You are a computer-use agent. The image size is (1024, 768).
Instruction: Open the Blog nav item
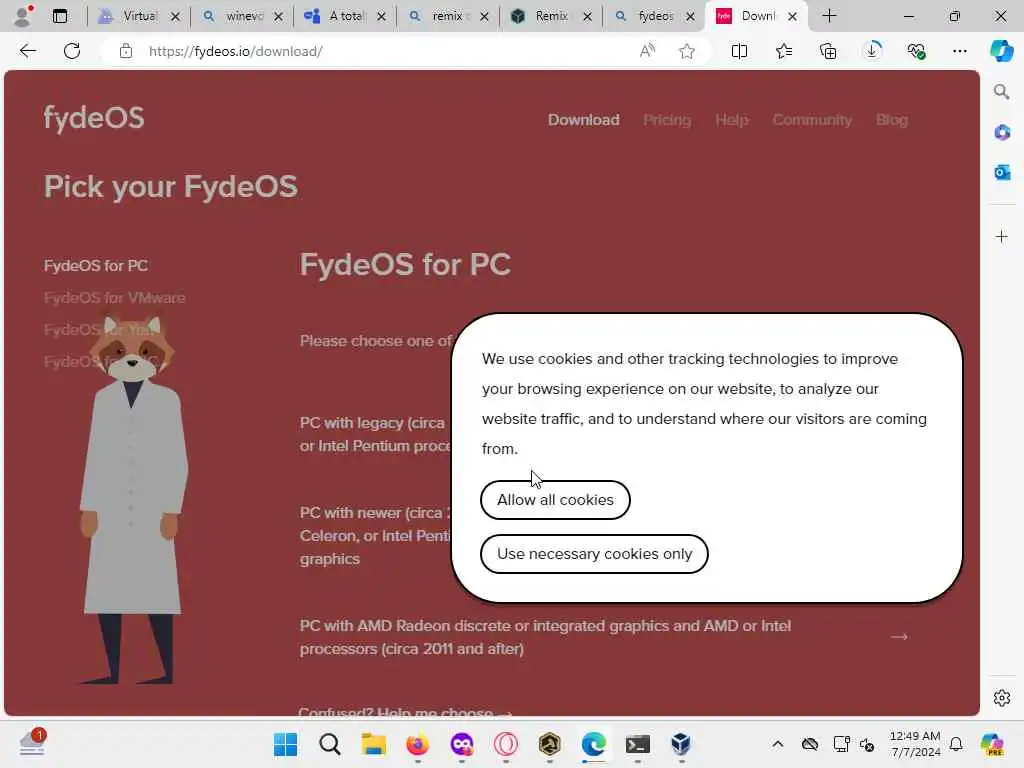click(x=891, y=120)
